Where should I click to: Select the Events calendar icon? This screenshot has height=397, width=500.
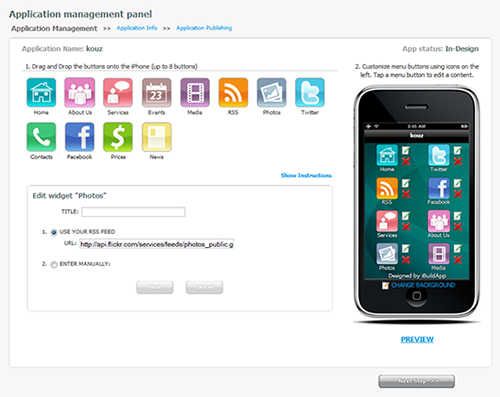tap(156, 92)
